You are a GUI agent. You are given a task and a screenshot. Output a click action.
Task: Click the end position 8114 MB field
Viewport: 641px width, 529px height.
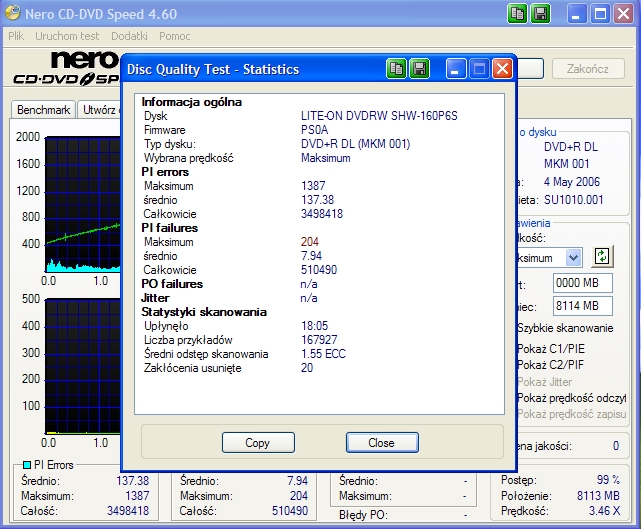[x=583, y=306]
